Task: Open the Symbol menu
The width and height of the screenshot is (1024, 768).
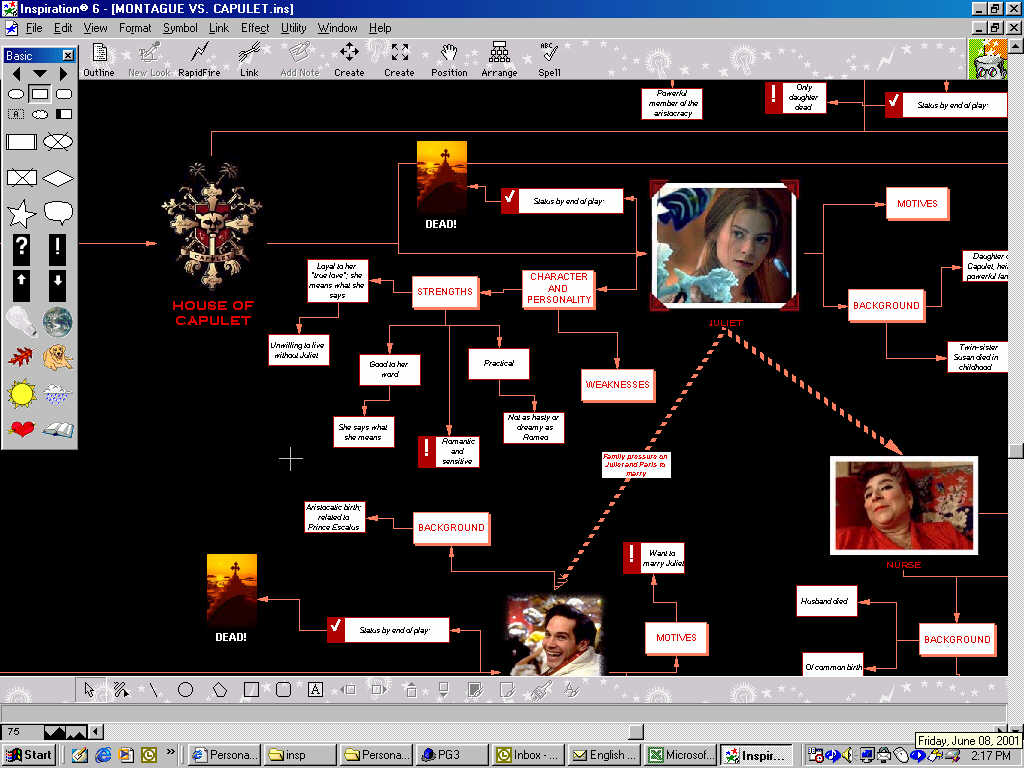Action: [x=180, y=28]
